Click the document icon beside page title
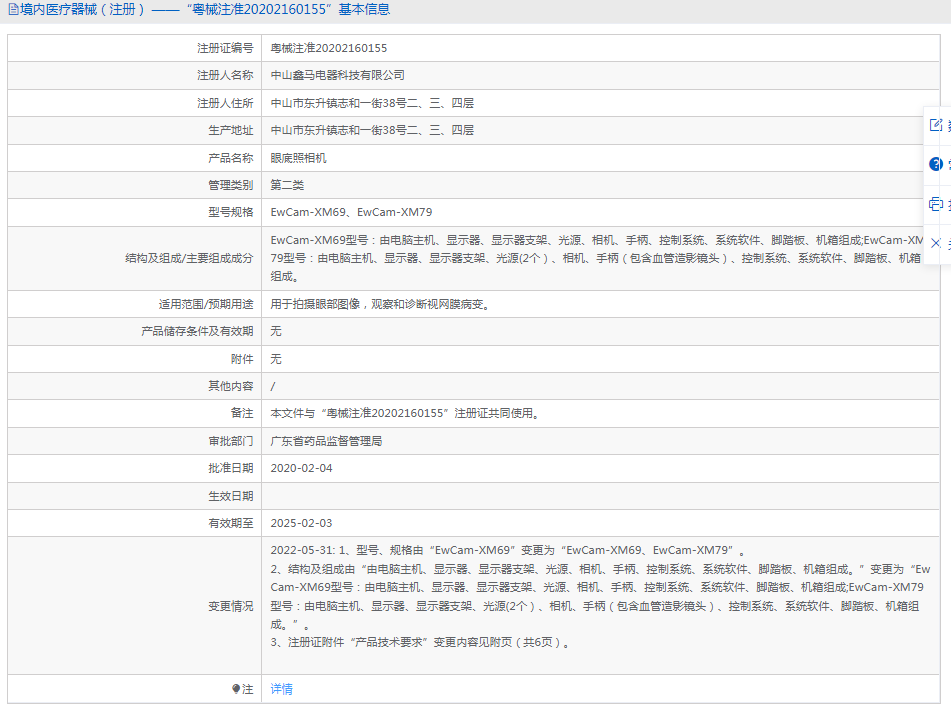This screenshot has height=714, width=951. [x=13, y=10]
